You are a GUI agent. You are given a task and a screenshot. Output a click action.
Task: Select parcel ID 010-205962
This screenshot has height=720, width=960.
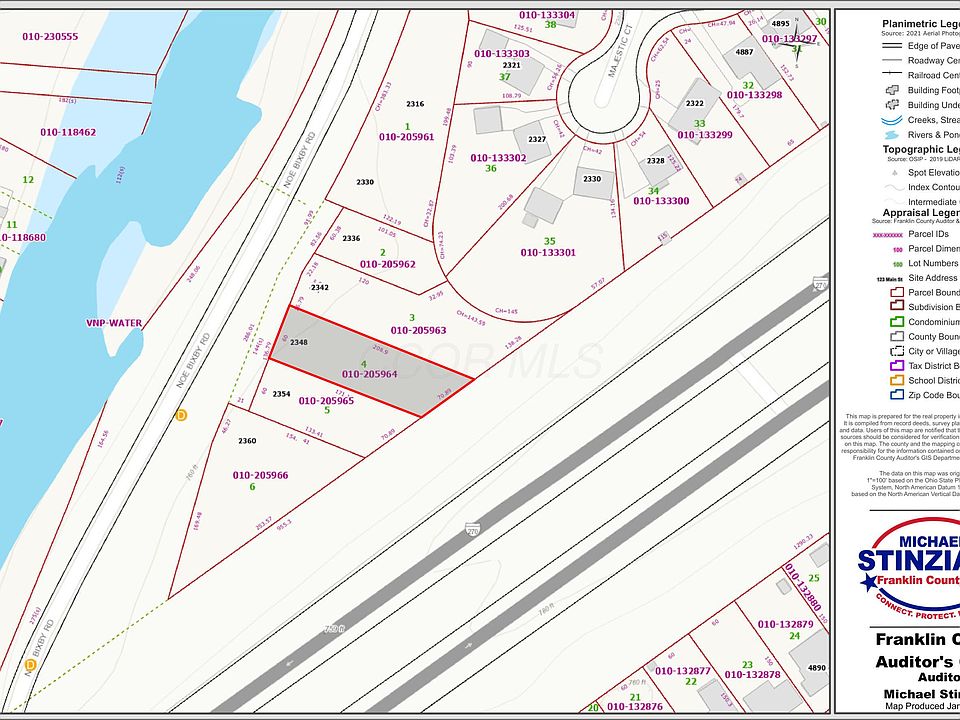388,264
